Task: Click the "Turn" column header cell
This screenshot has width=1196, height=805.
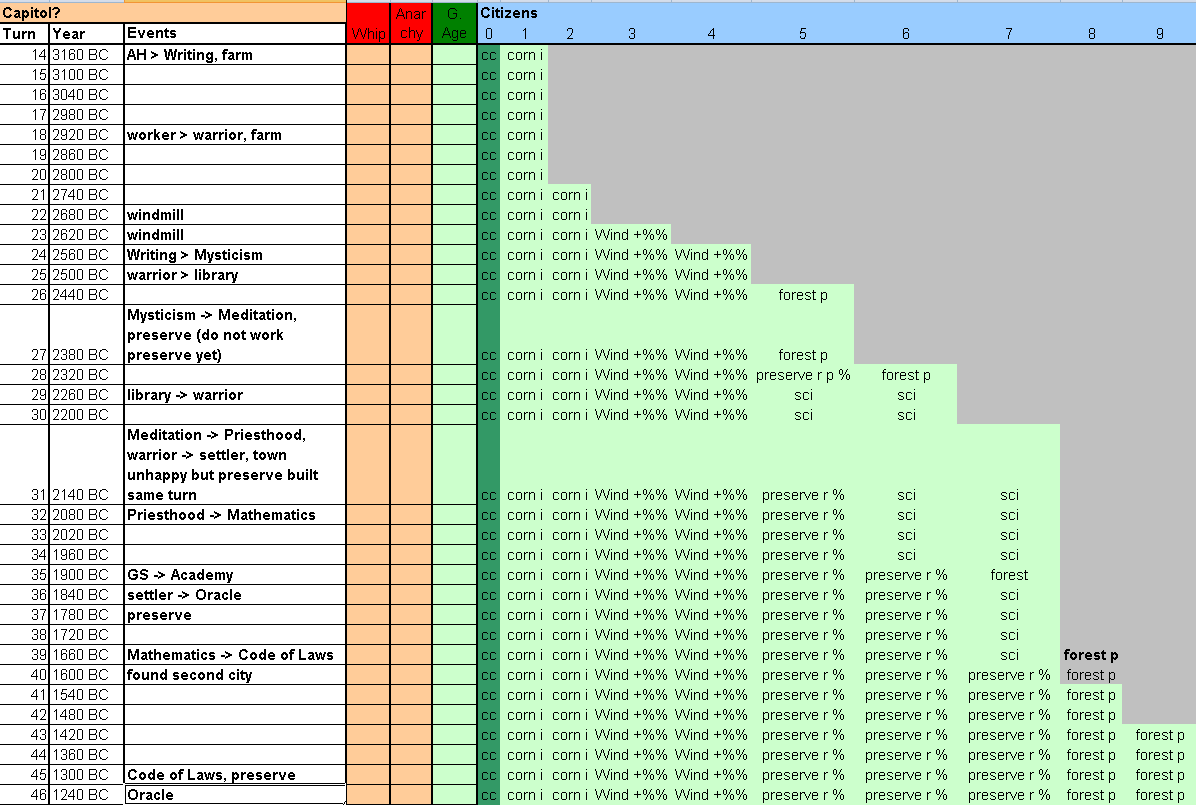Action: [24, 33]
